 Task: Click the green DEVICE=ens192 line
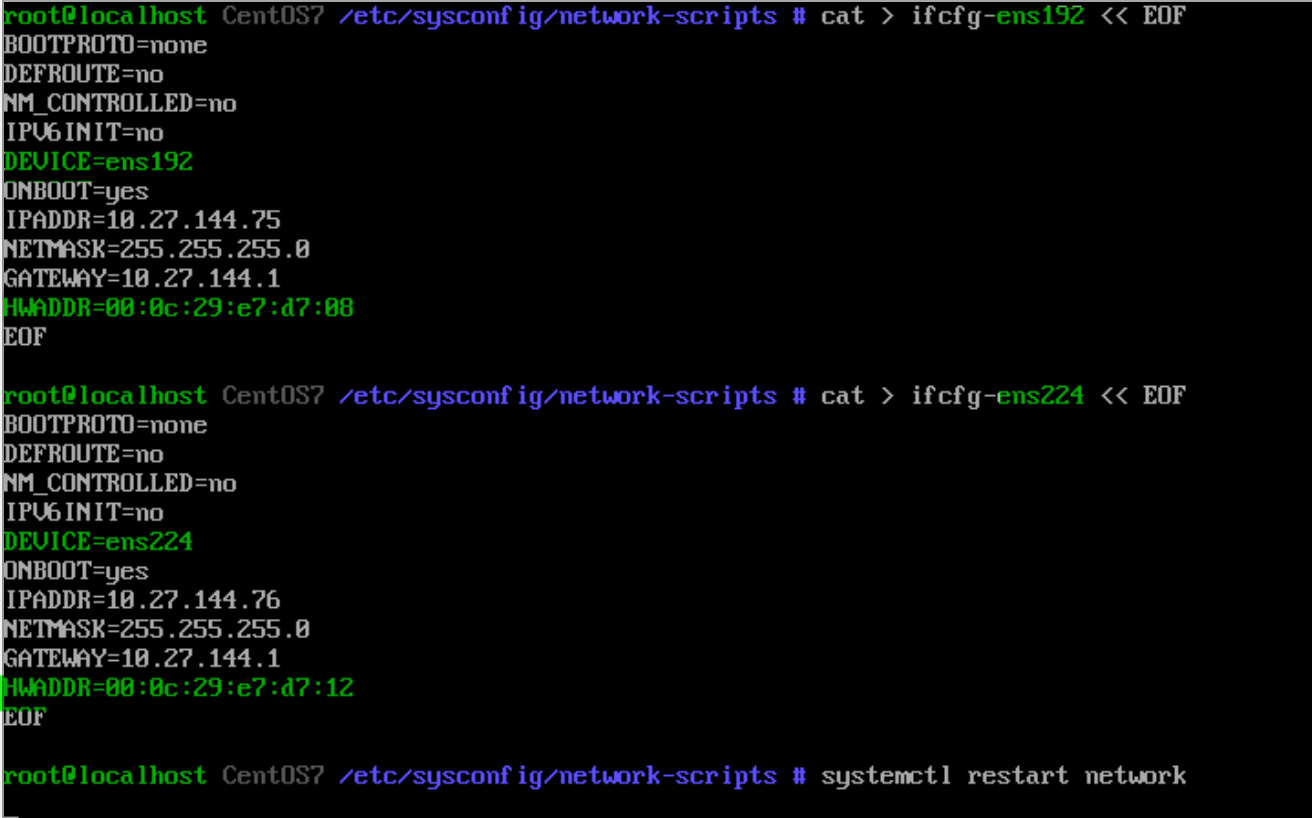pos(98,162)
